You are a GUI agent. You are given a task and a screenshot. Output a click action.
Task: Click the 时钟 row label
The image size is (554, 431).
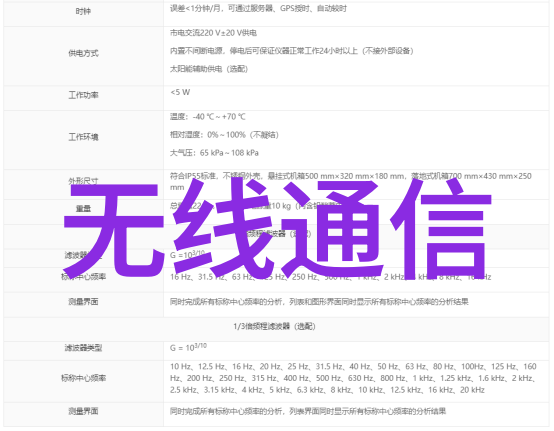click(83, 11)
